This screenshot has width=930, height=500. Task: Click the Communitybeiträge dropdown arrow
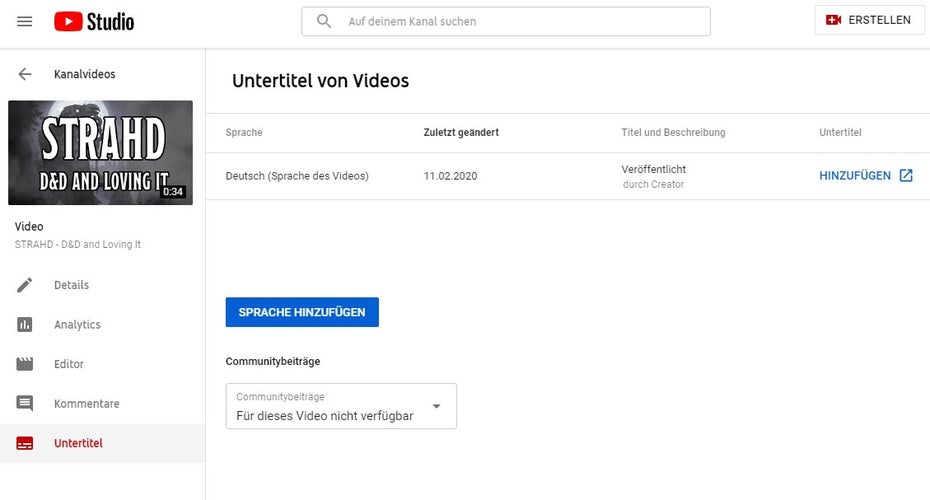coord(437,406)
